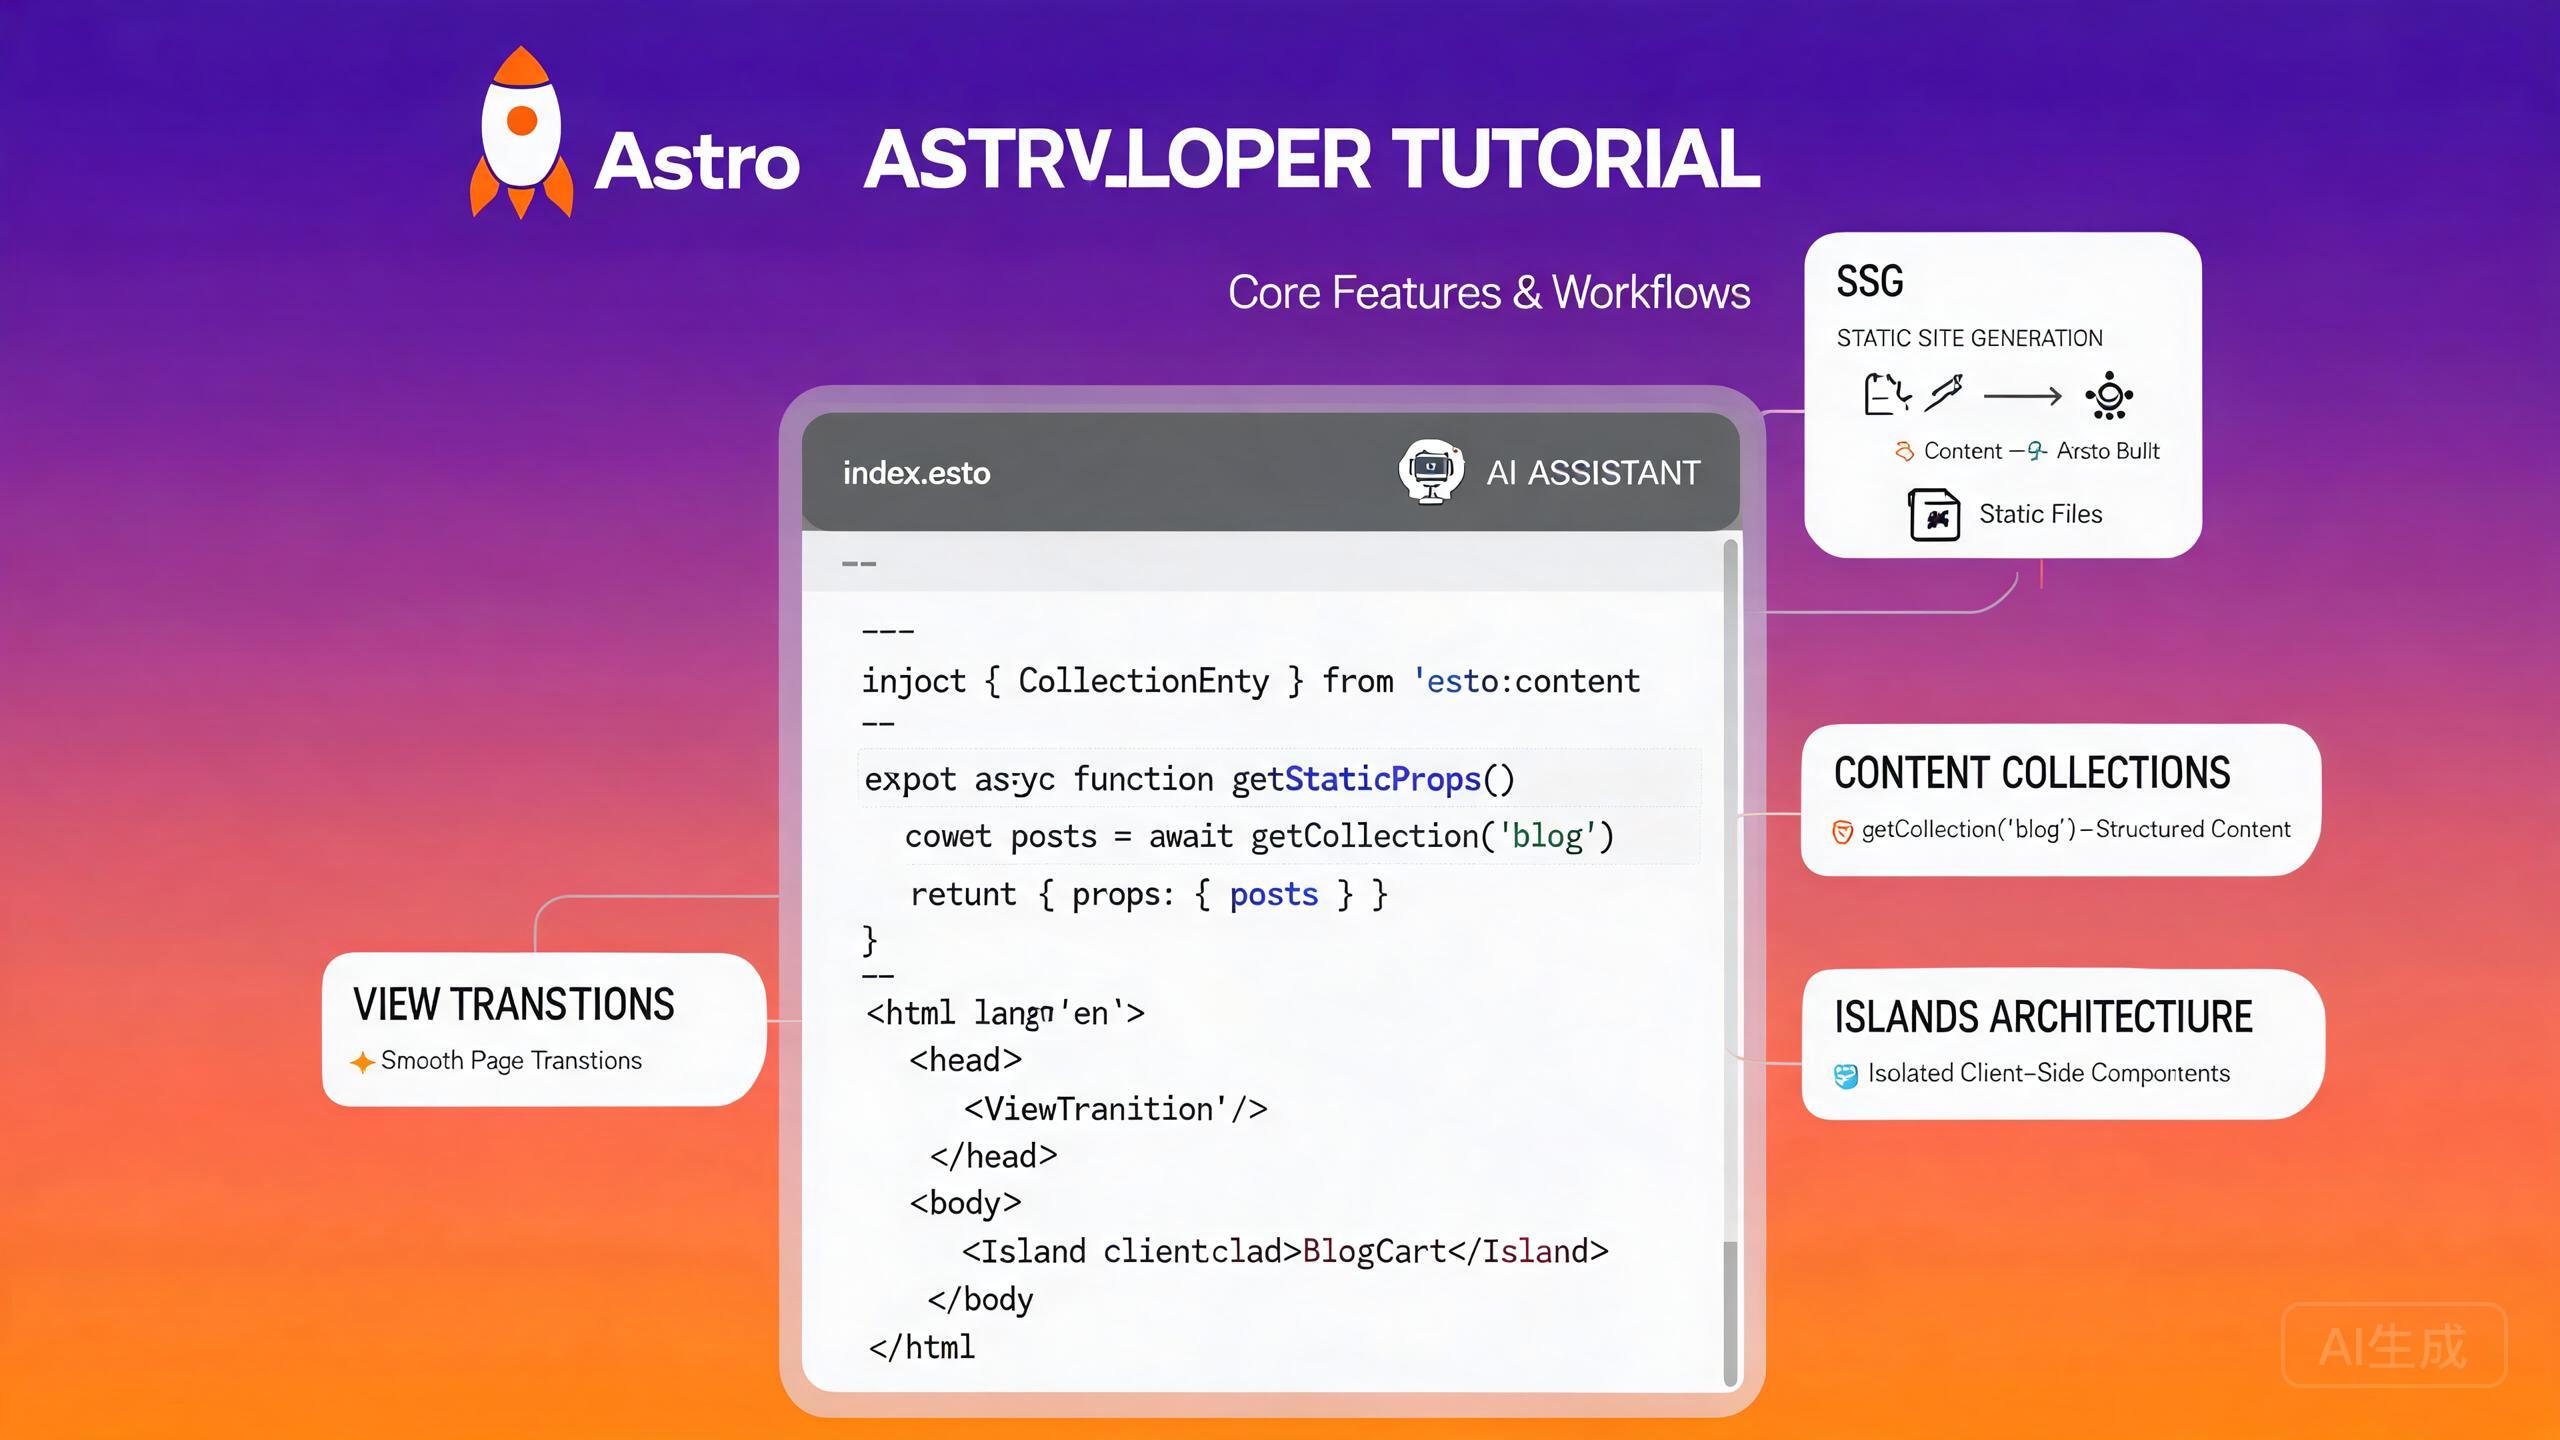
Task: Click the SSG card heading
Action: click(x=1870, y=281)
